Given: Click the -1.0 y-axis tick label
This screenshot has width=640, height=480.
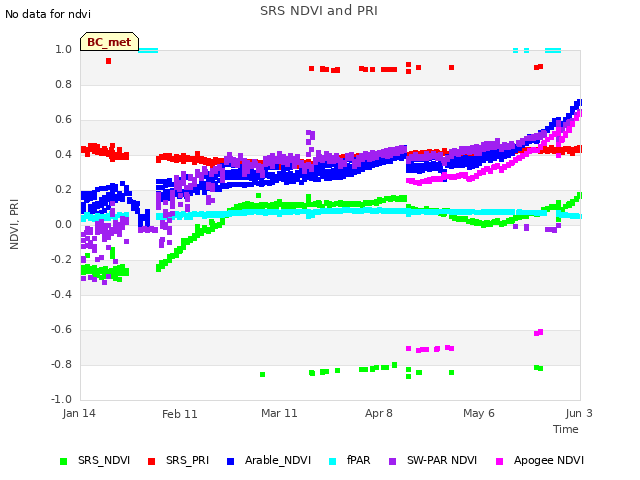Looking at the screenshot, I should tap(62, 399).
